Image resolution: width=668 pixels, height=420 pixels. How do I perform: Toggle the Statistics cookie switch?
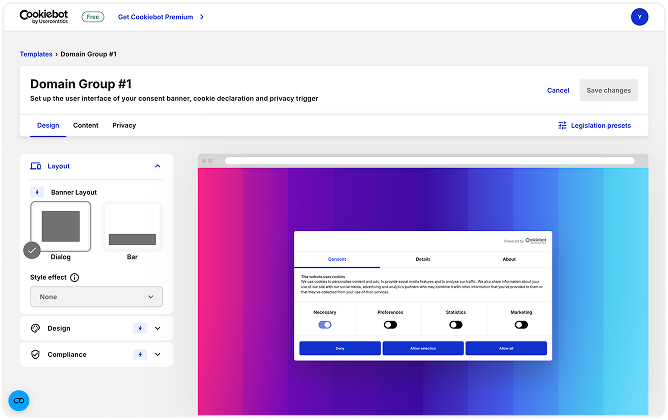coord(455,325)
